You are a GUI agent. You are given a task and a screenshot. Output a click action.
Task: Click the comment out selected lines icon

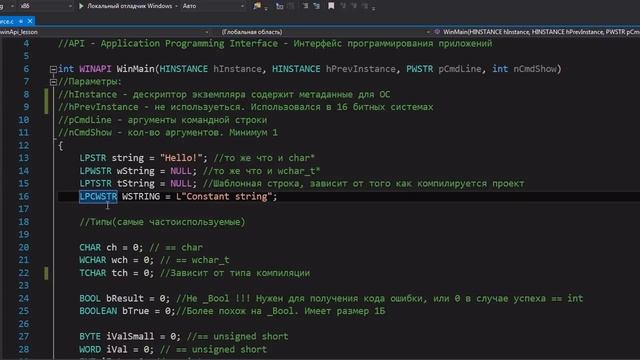[306, 6]
